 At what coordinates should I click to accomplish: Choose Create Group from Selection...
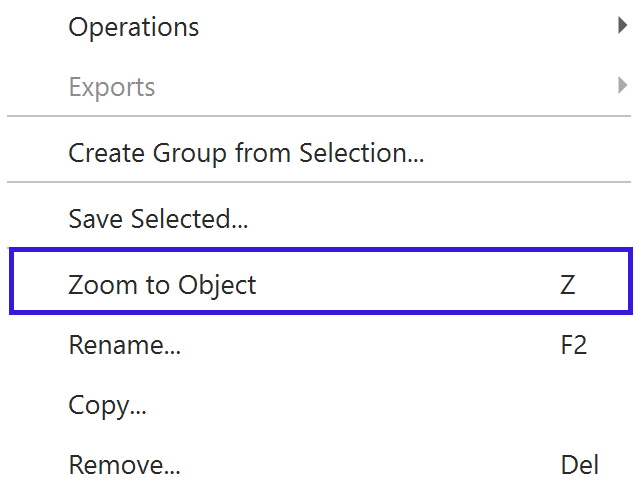(x=246, y=154)
